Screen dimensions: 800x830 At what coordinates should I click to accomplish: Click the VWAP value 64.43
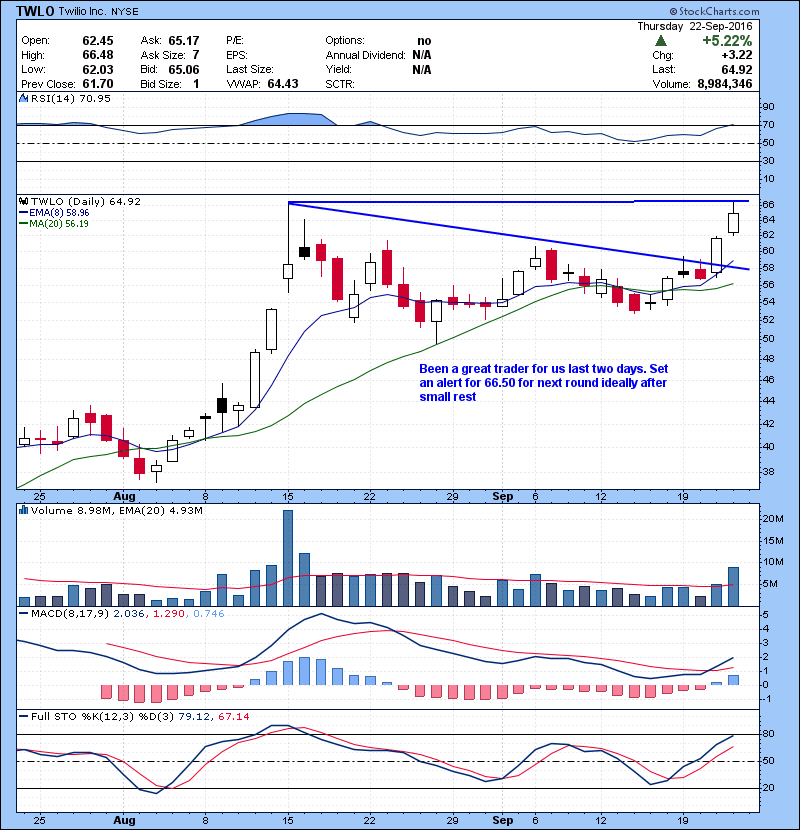283,84
